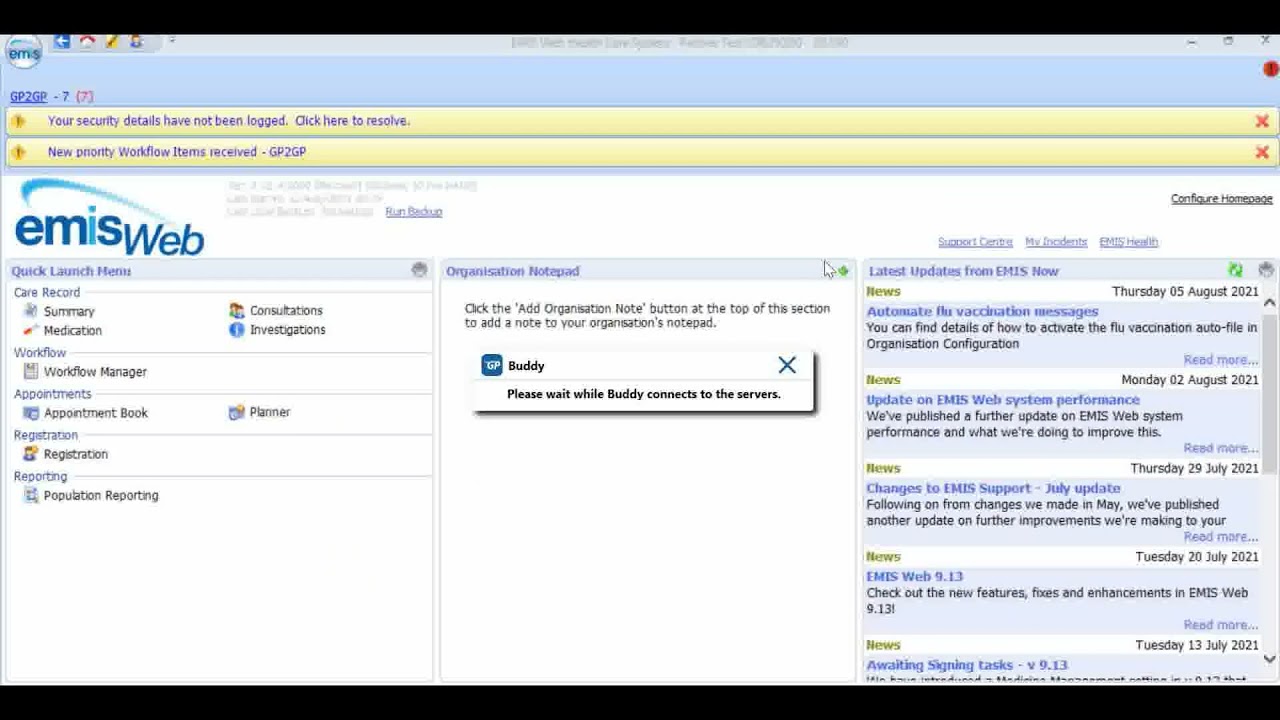The height and width of the screenshot is (720, 1280).
Task: Click the warning icon beside Workflow Items notice
Action: coord(18,152)
